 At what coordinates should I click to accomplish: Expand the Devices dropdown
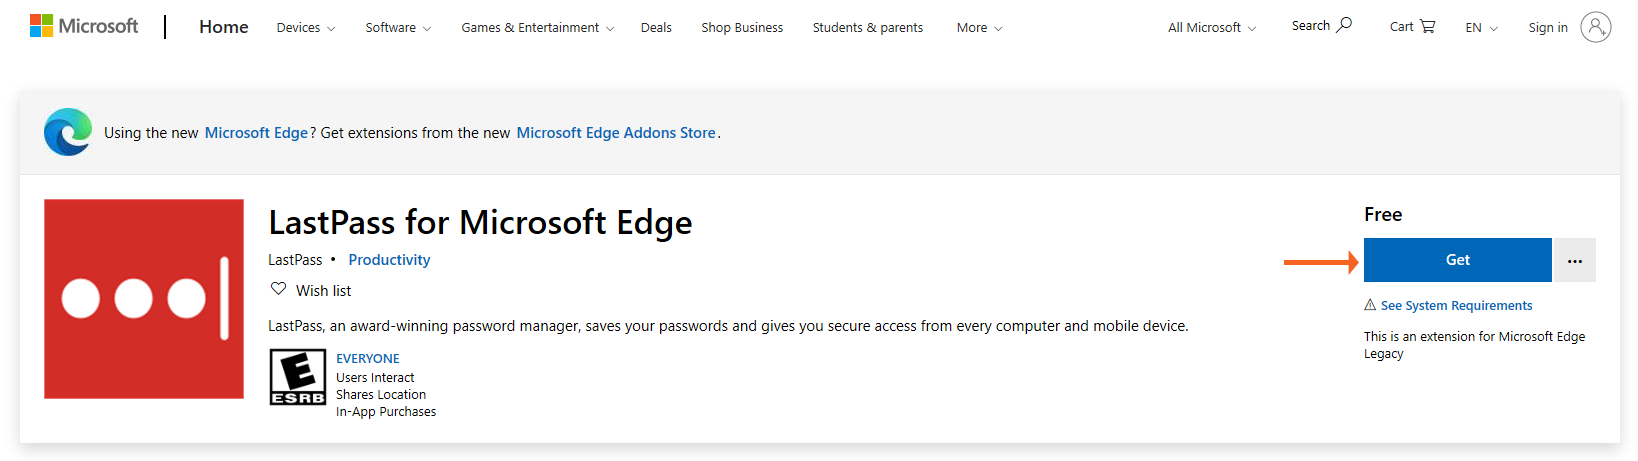(x=305, y=28)
